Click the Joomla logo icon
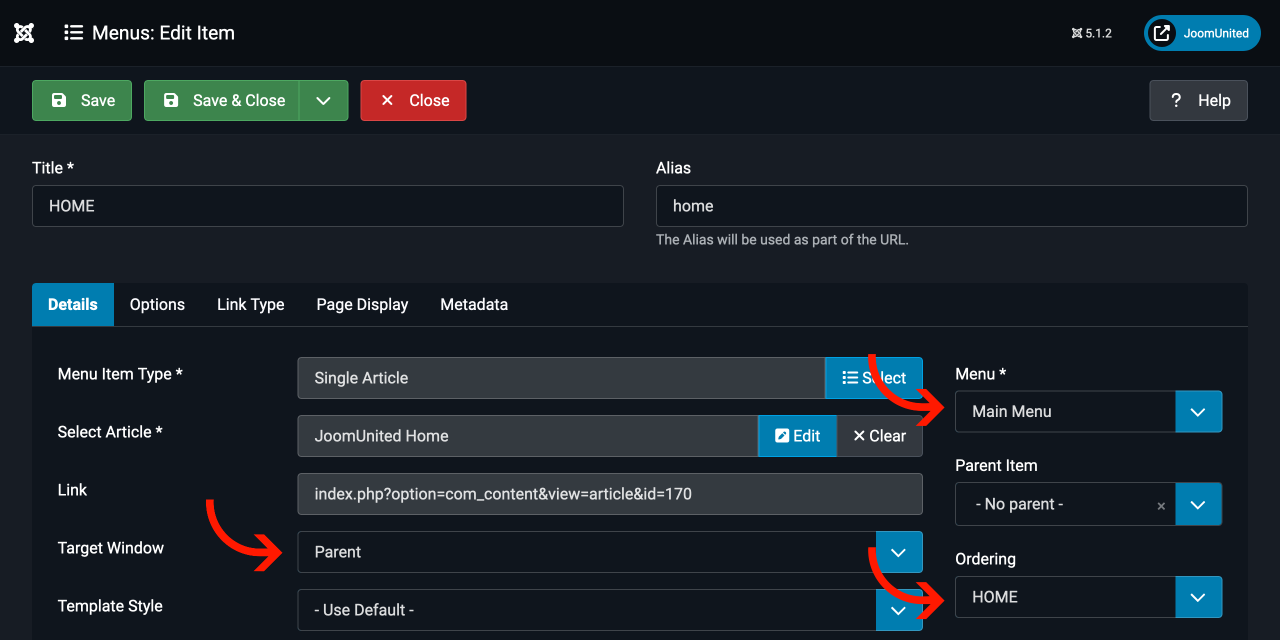This screenshot has height=640, width=1280. [25, 33]
